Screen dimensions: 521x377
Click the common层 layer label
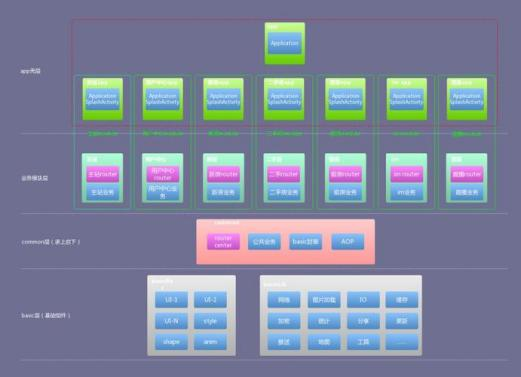point(51,242)
